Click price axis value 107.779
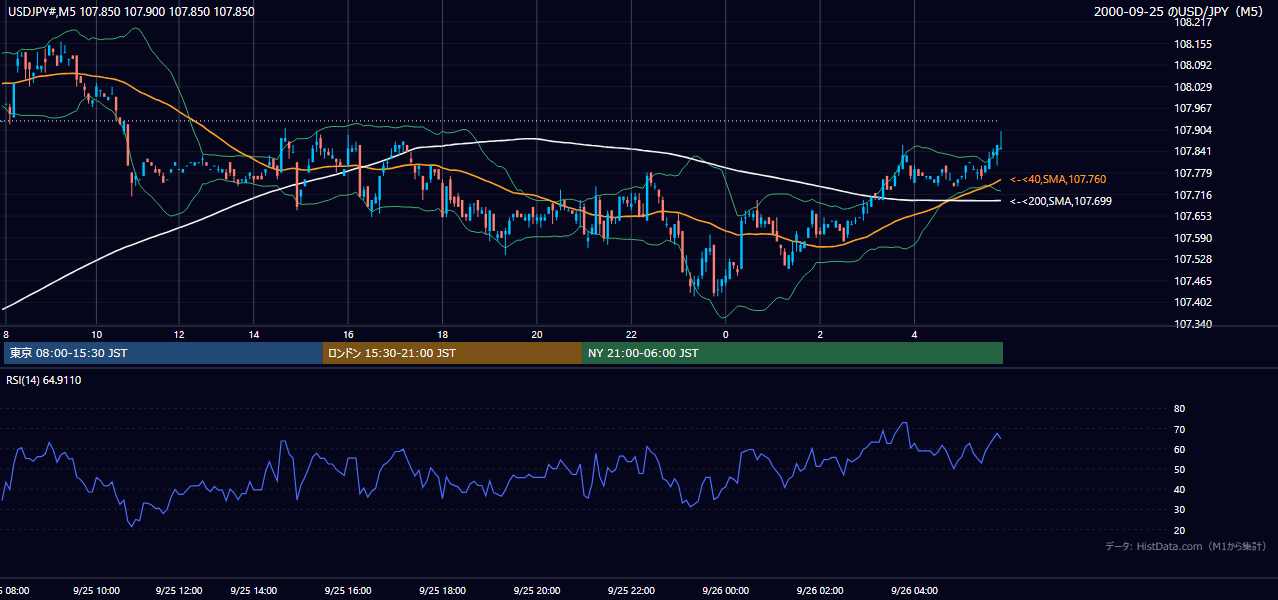This screenshot has height=600, width=1278. coord(1192,173)
